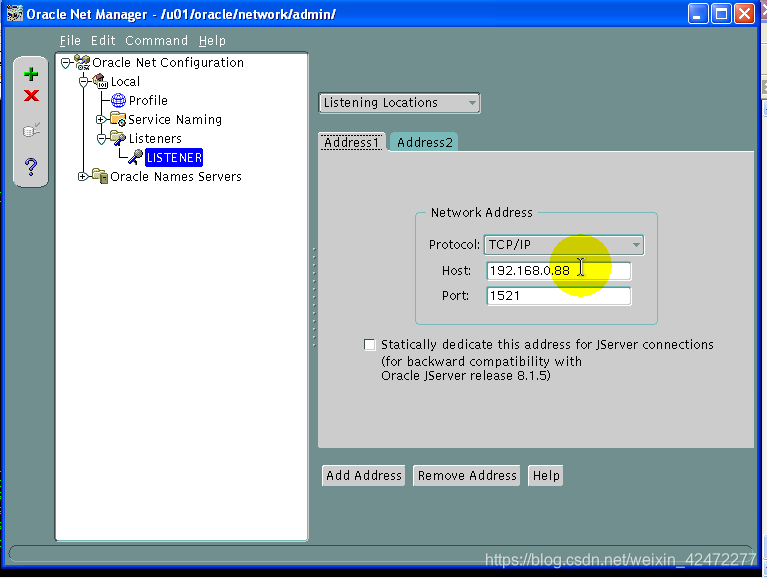Click the Help button below the address panel
Viewport: 767px width, 579px height.
[x=545, y=475]
